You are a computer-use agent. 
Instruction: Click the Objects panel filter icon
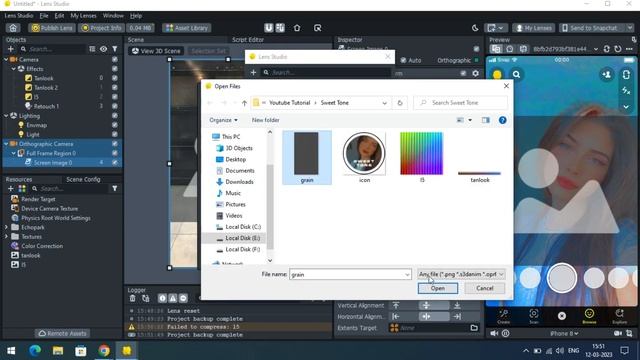[115, 49]
